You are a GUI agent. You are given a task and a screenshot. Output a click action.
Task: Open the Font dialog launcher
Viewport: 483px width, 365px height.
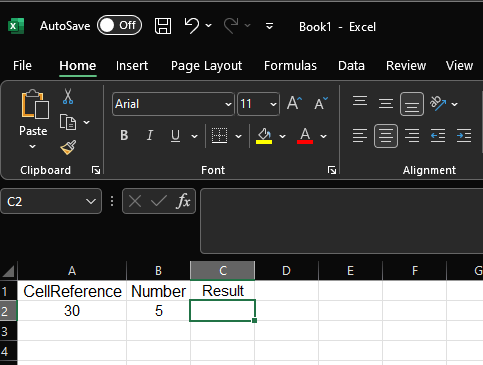(x=332, y=170)
